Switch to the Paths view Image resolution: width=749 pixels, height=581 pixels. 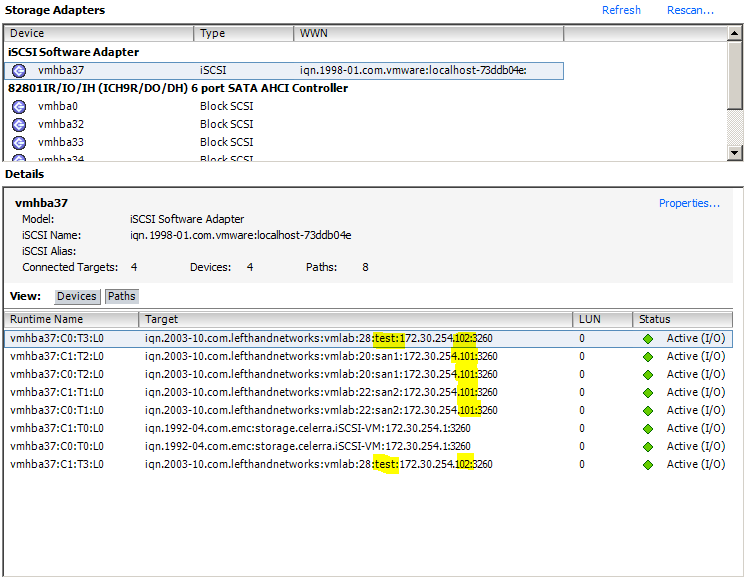click(x=121, y=296)
